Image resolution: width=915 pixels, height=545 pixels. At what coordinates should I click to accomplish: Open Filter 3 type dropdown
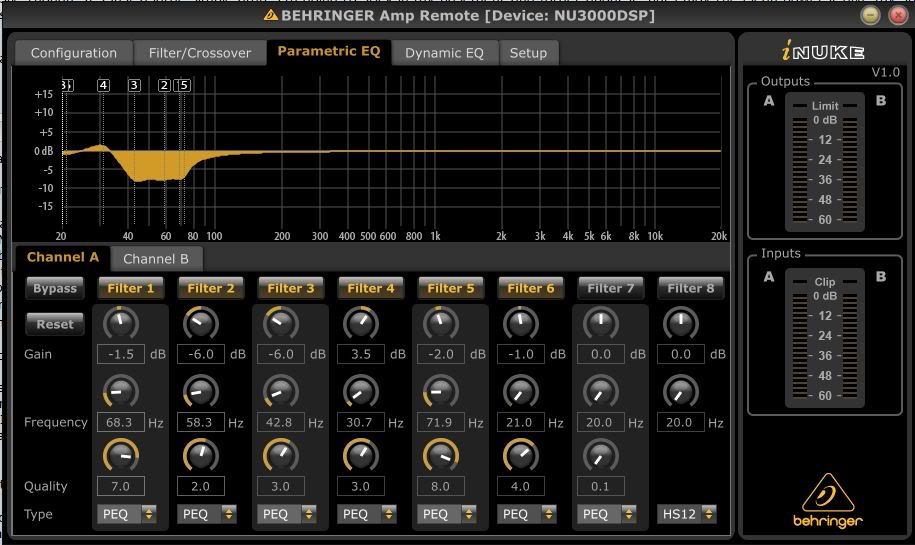click(287, 514)
